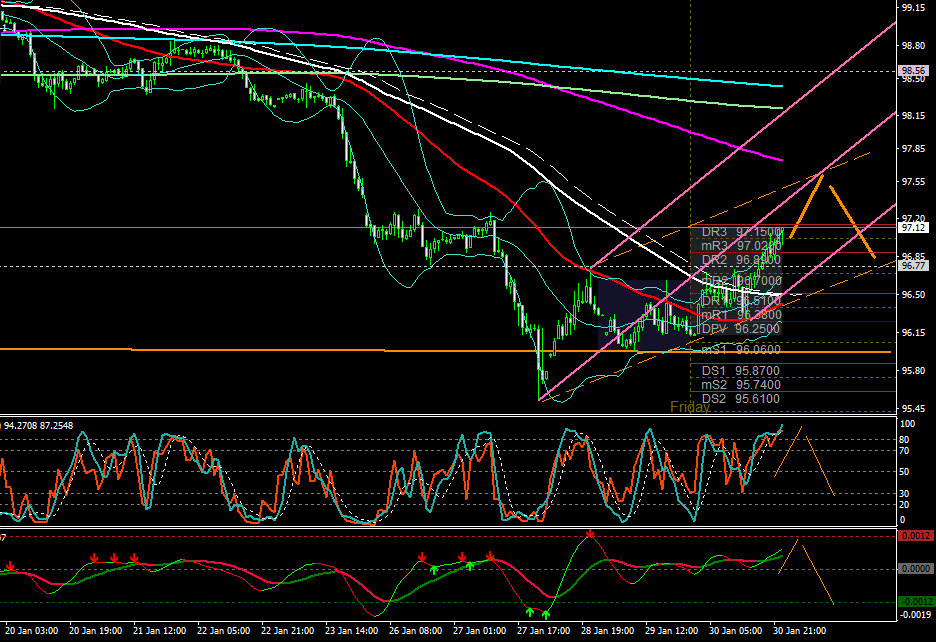Image resolution: width=936 pixels, height=642 pixels.
Task: Select the dark blue consolidation rectangle
Action: [645, 315]
